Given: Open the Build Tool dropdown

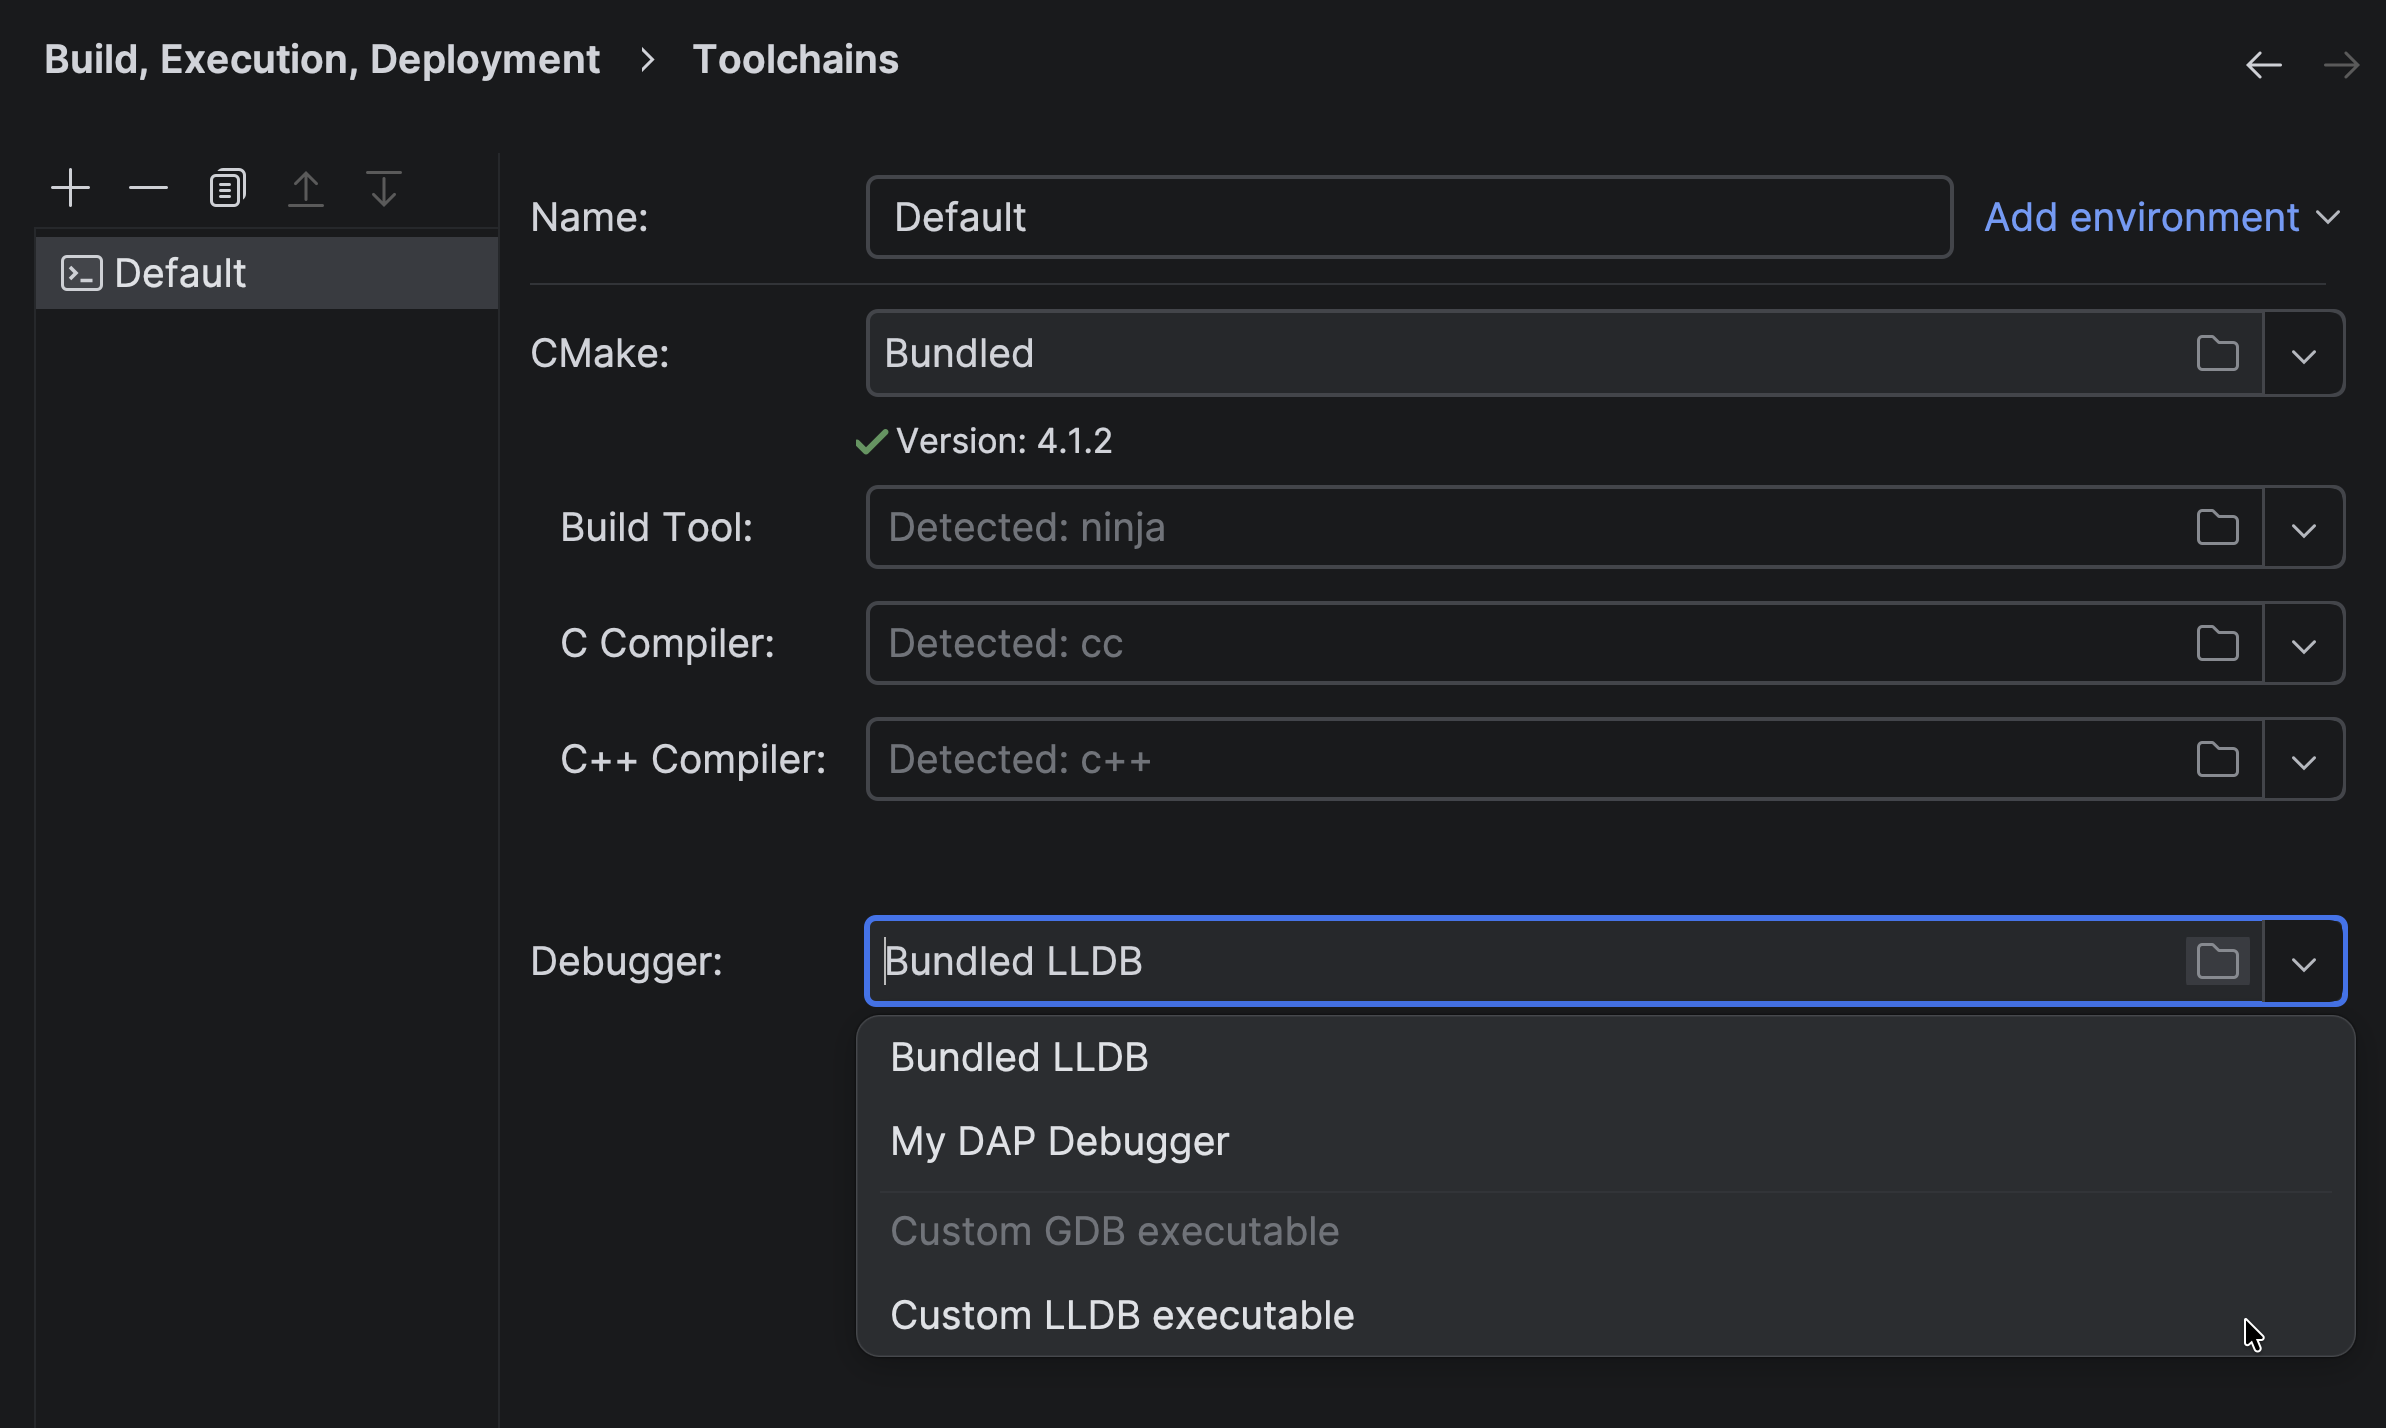Looking at the screenshot, I should [x=2303, y=527].
